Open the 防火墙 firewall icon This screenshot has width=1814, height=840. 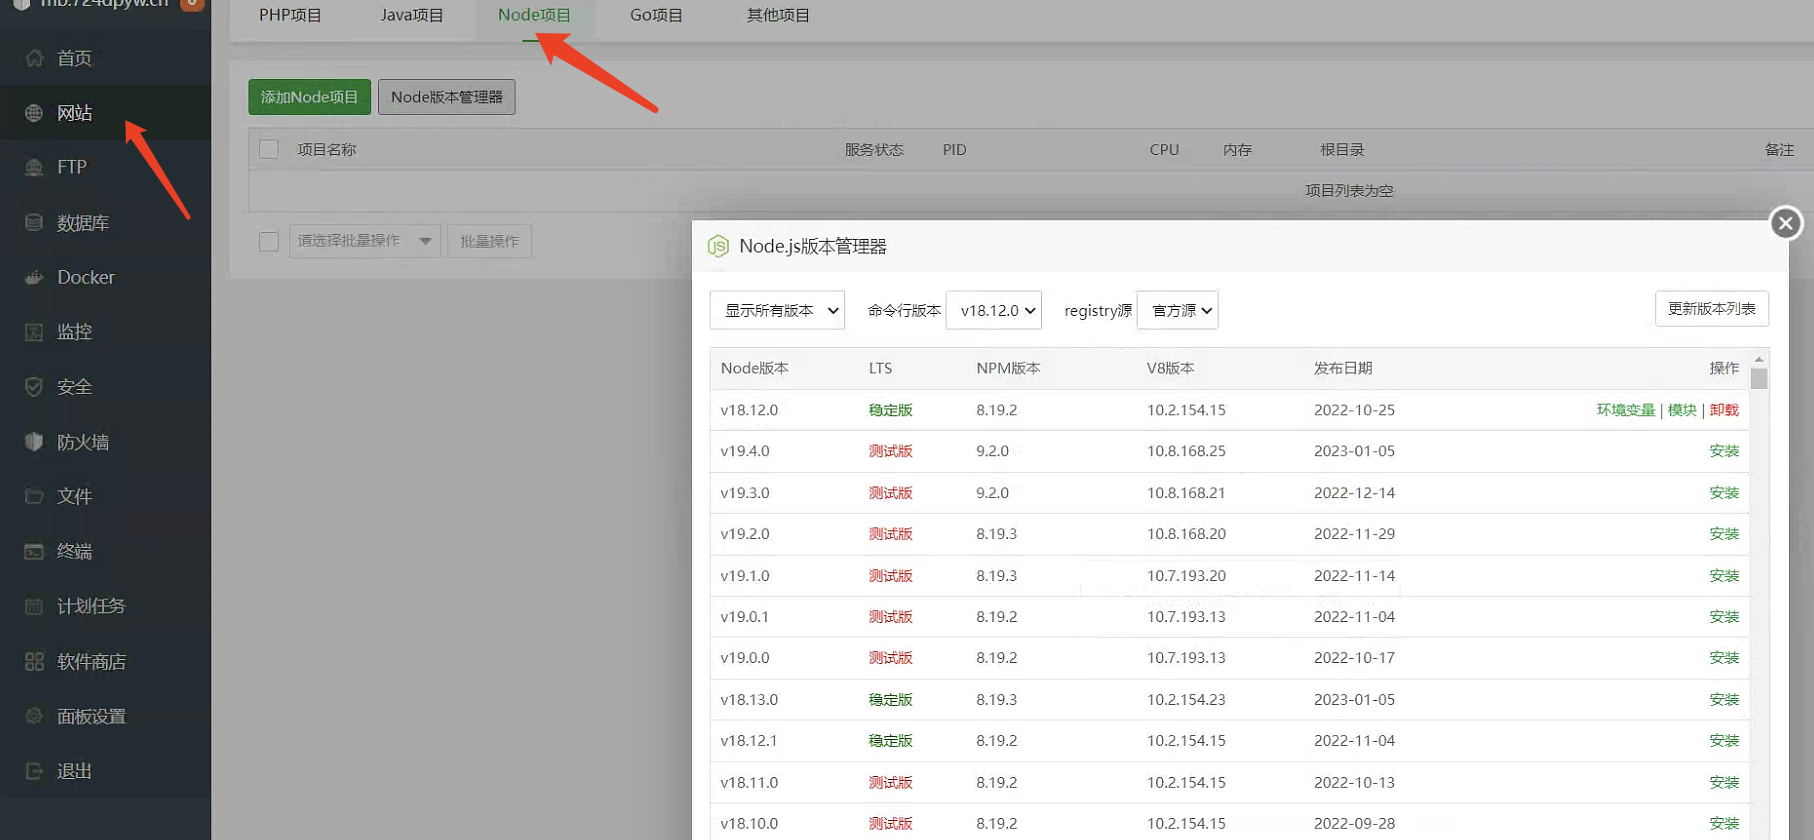point(34,441)
